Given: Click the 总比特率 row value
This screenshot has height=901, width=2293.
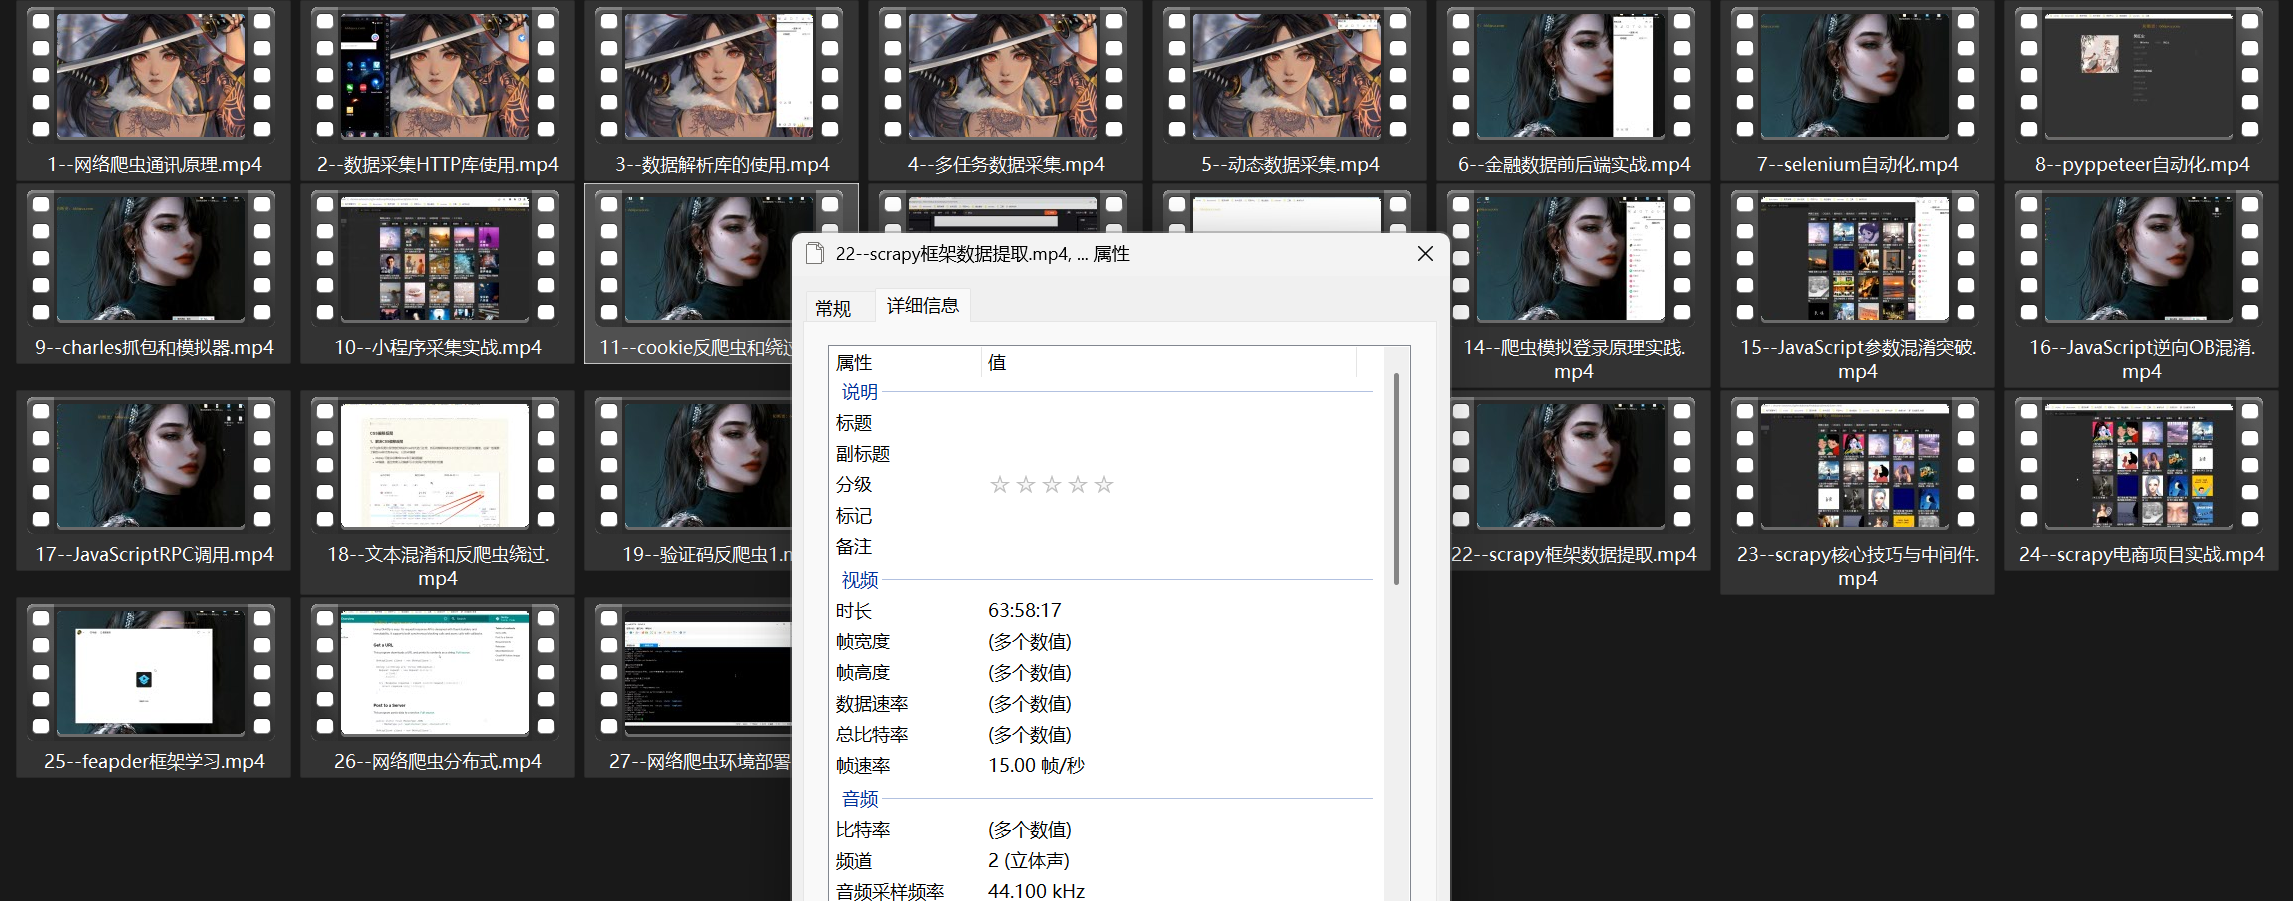Looking at the screenshot, I should [1030, 735].
